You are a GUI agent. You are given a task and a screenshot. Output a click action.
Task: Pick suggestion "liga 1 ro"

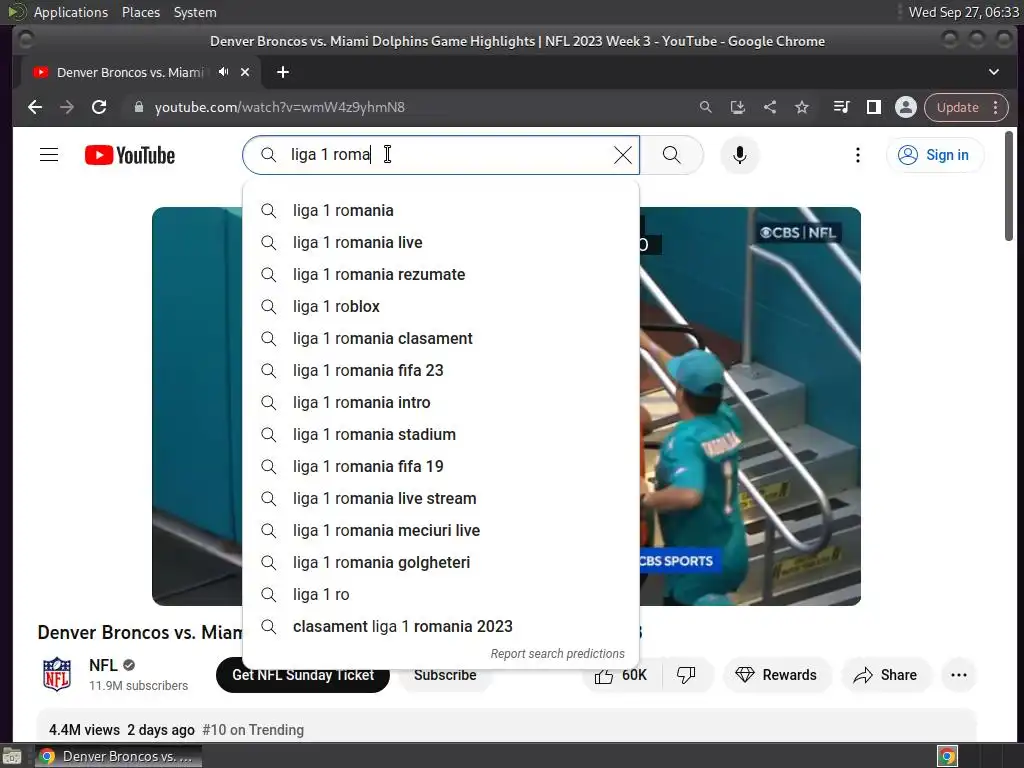(441, 594)
